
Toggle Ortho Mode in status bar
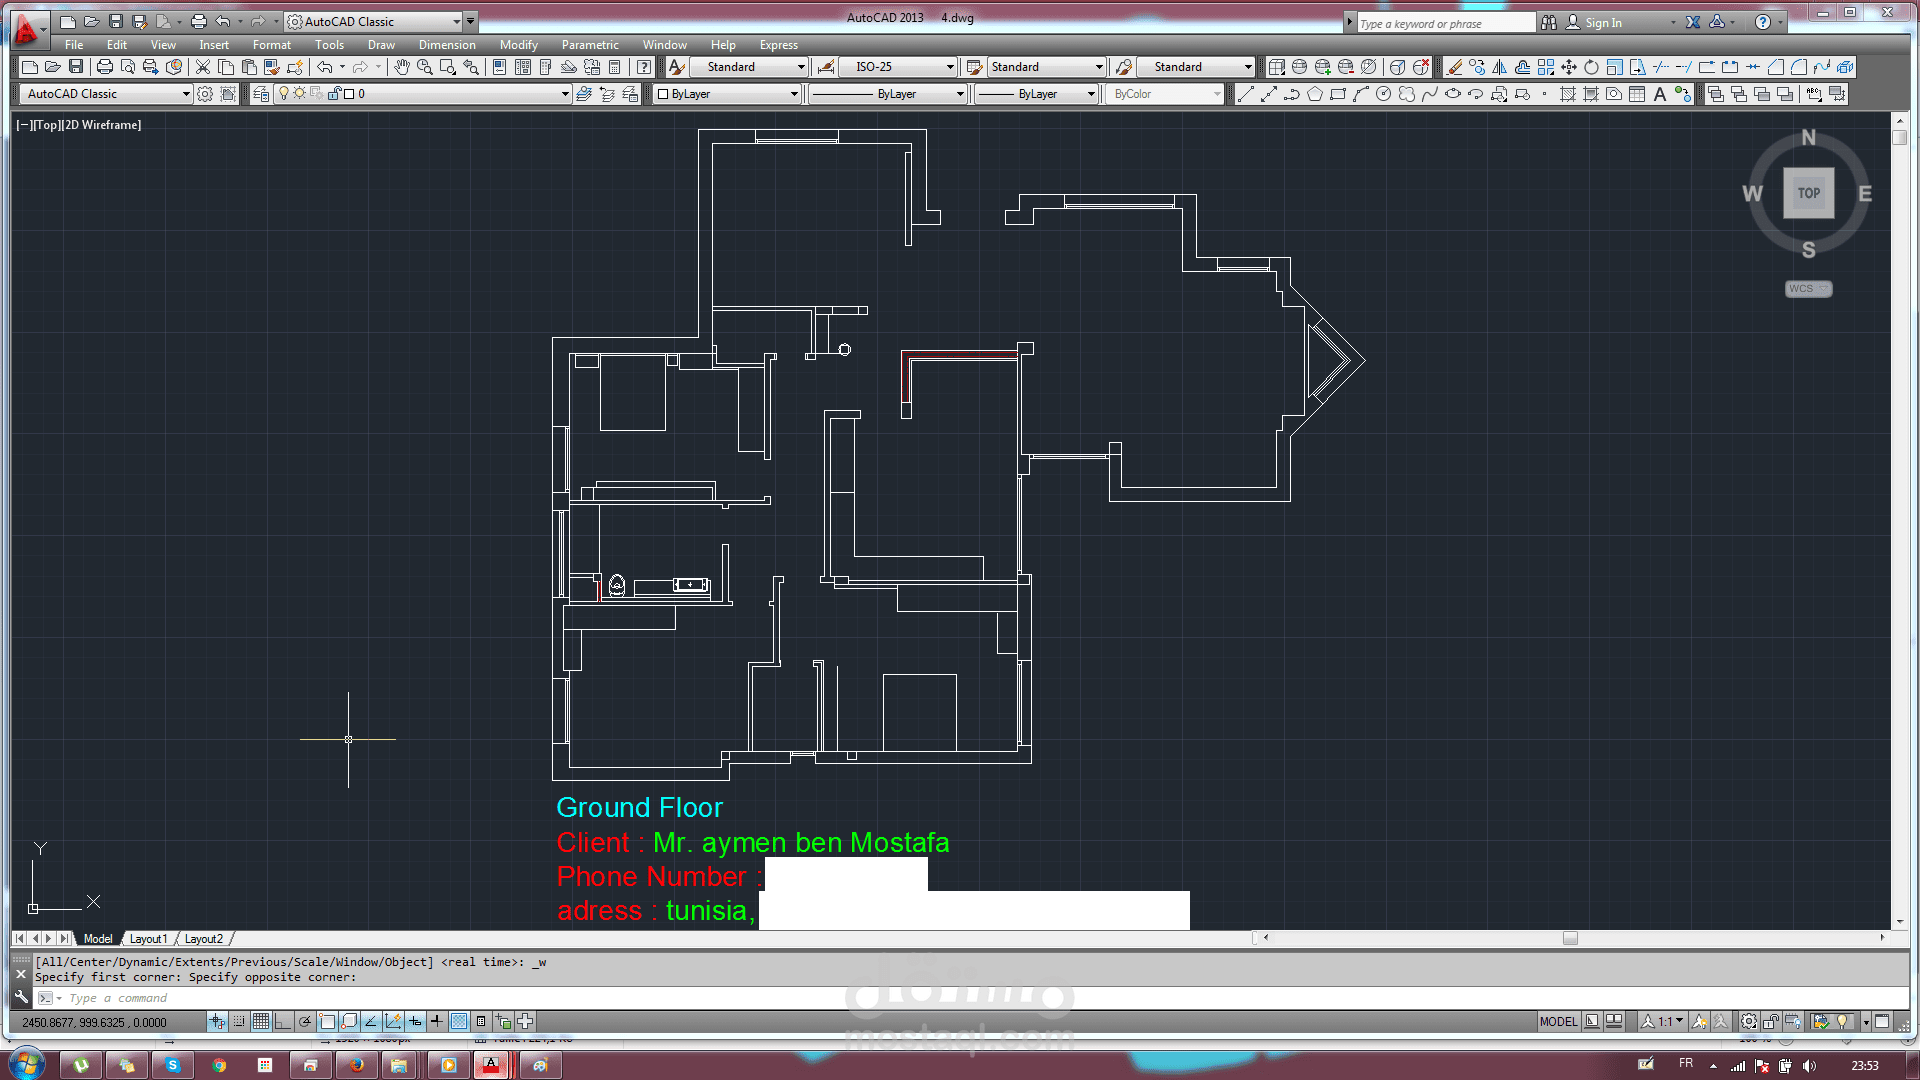coord(283,1021)
